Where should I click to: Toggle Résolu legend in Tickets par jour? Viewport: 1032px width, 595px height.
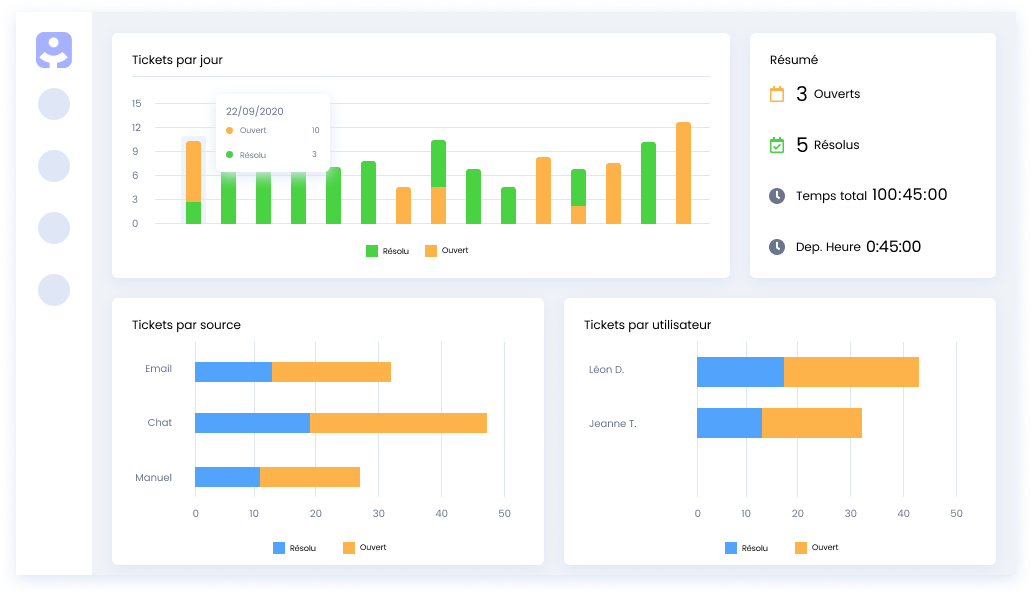click(387, 251)
